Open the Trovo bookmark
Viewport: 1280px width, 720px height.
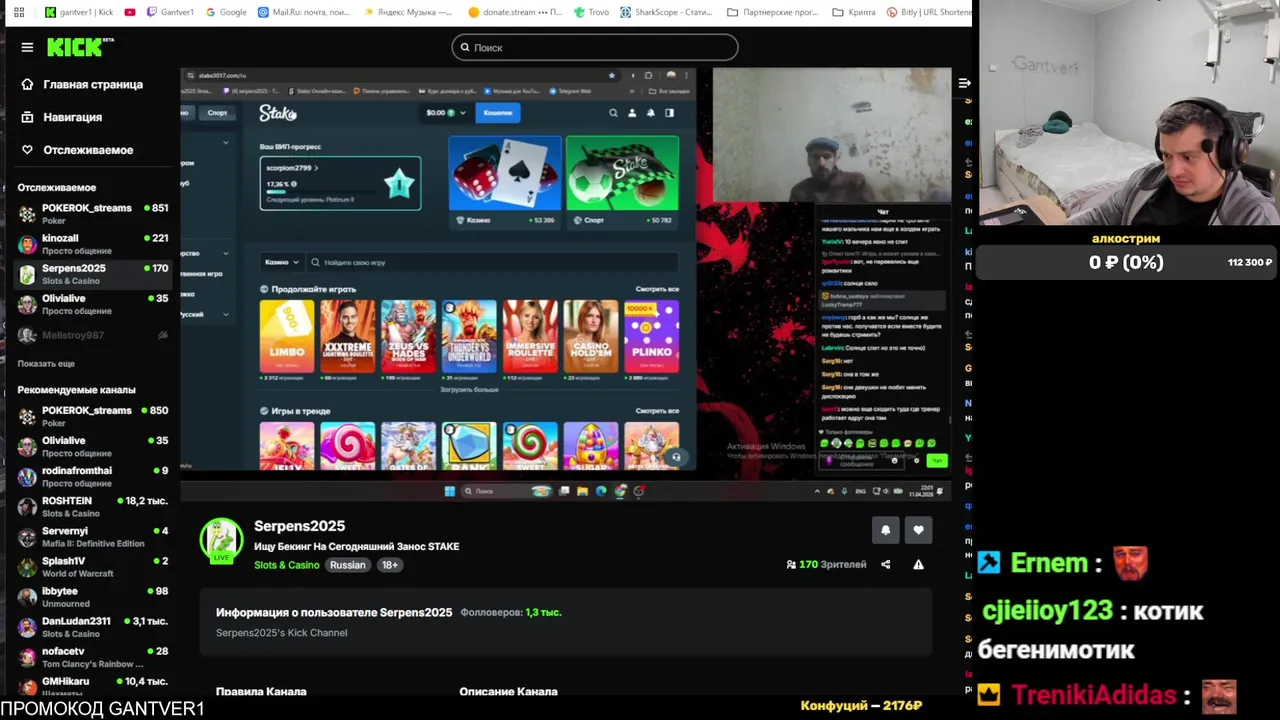592,12
